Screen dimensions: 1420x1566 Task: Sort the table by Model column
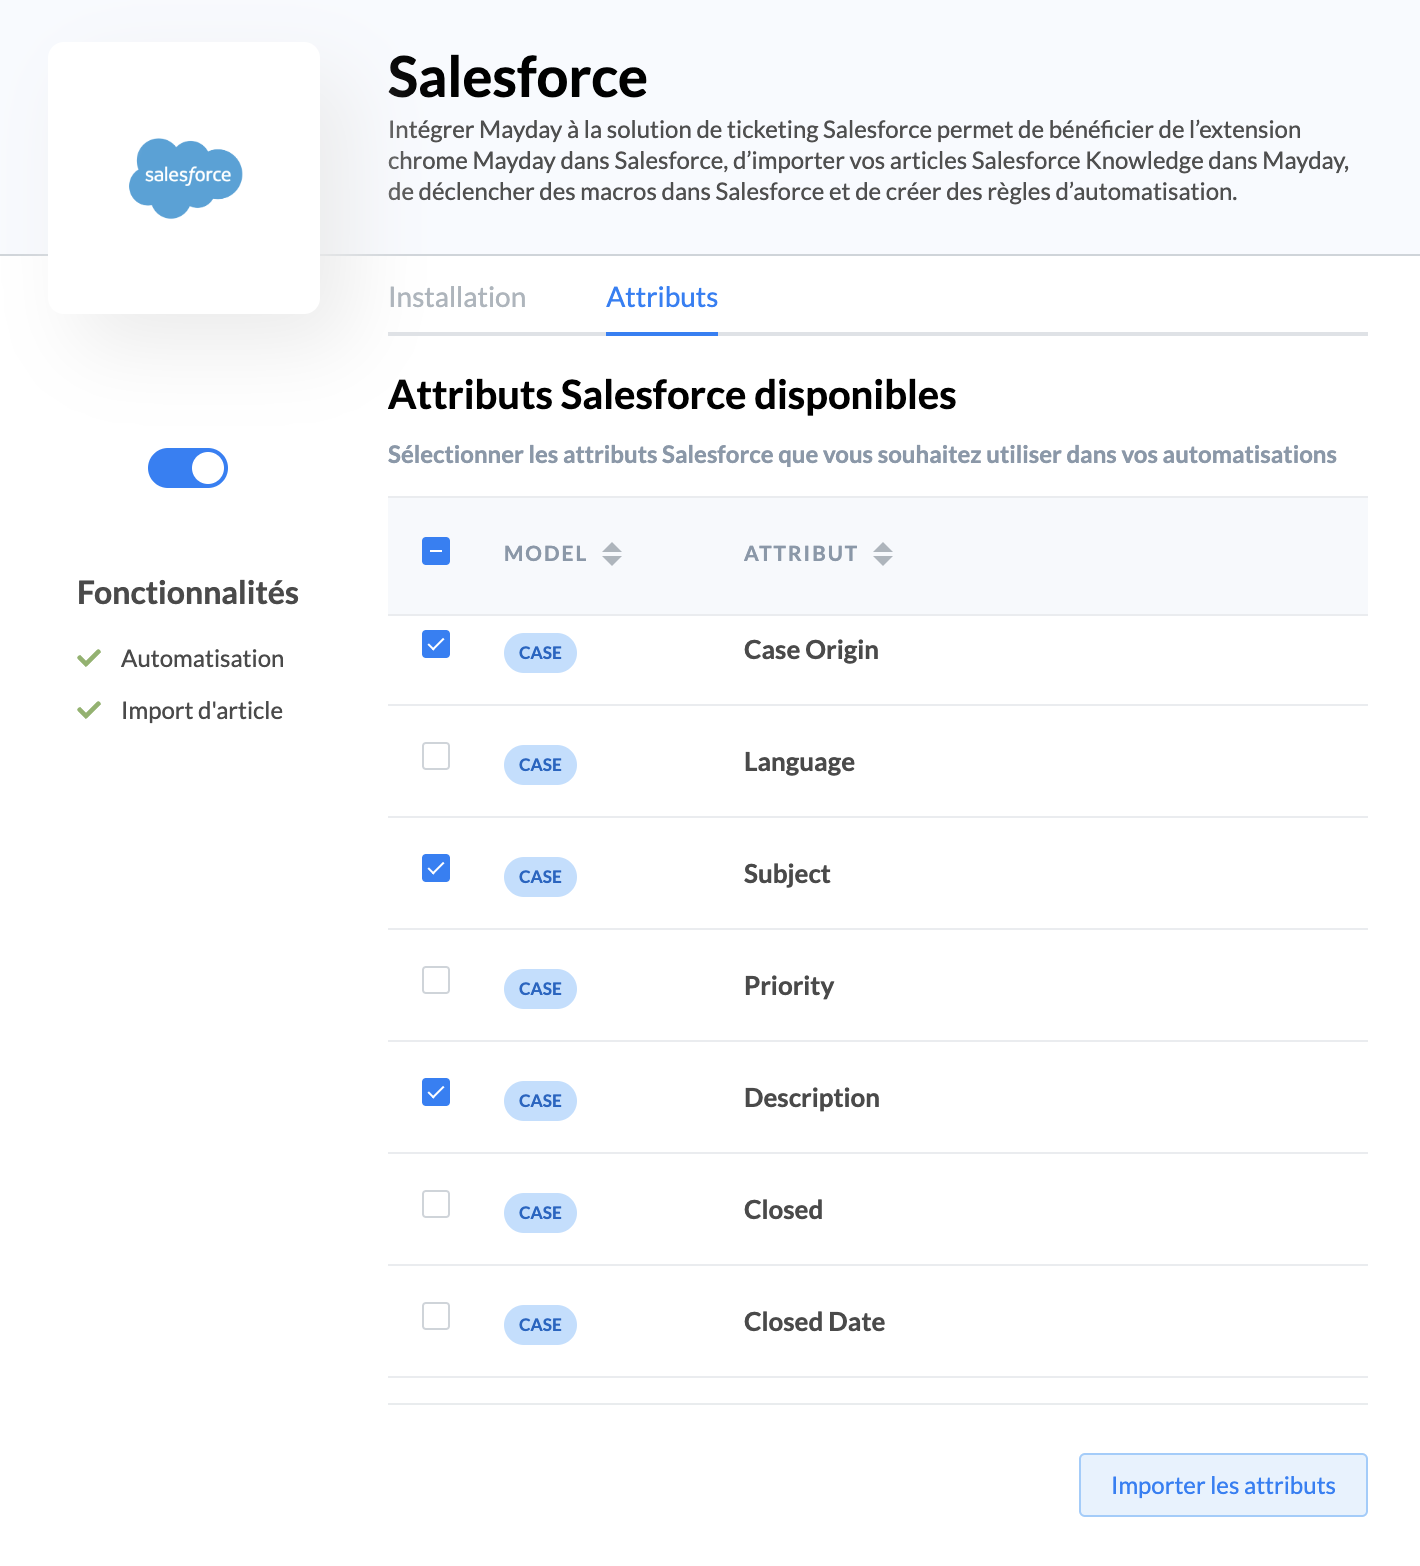[612, 554]
